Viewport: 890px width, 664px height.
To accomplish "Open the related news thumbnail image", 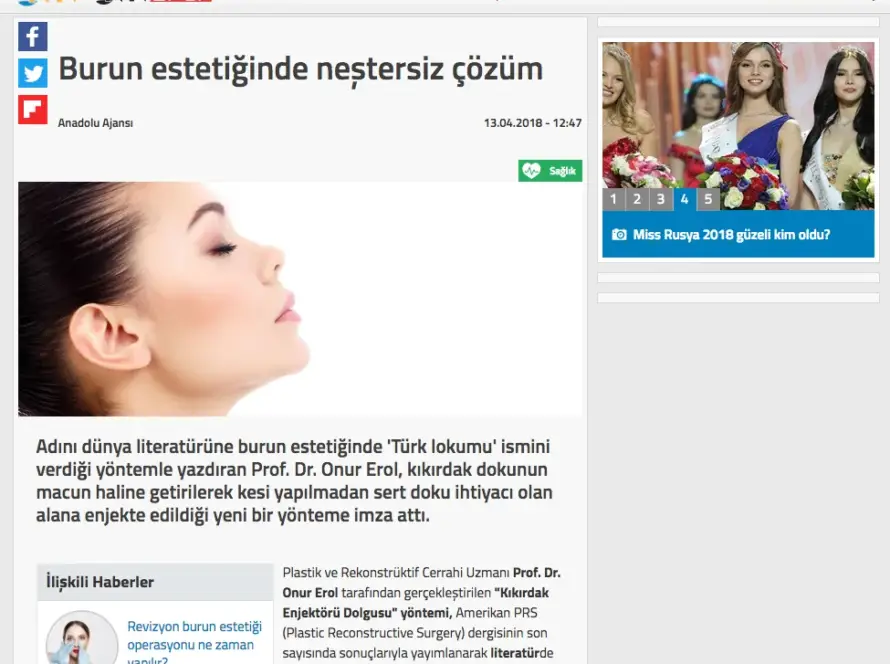I will coord(81,638).
